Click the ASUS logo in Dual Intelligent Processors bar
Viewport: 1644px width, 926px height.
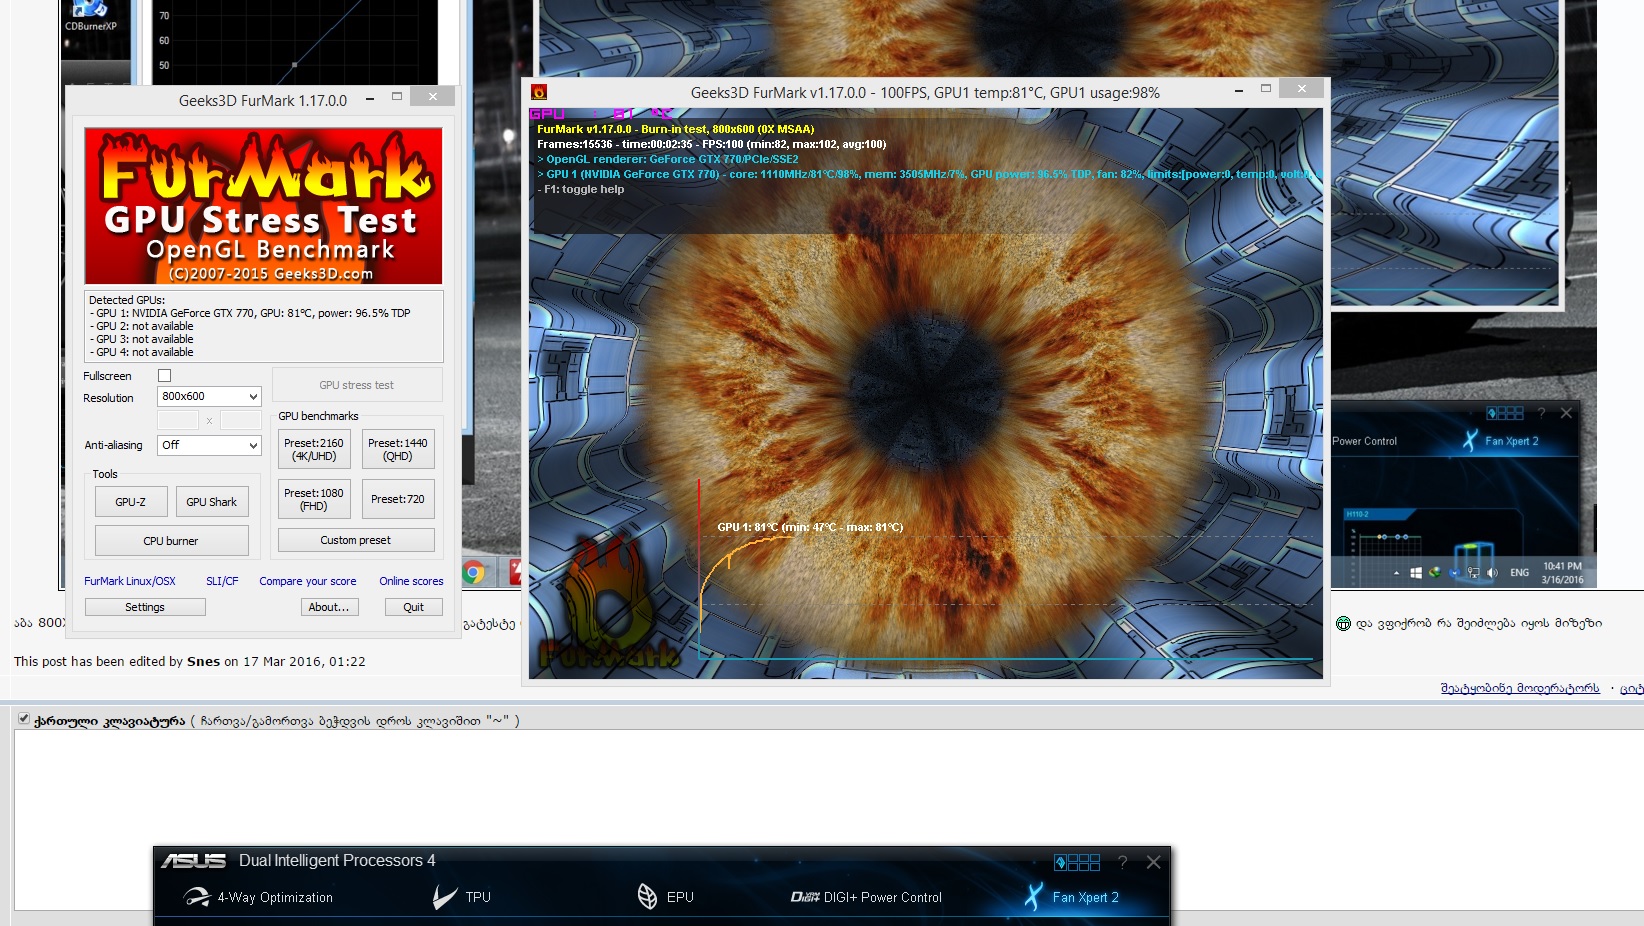tap(194, 861)
